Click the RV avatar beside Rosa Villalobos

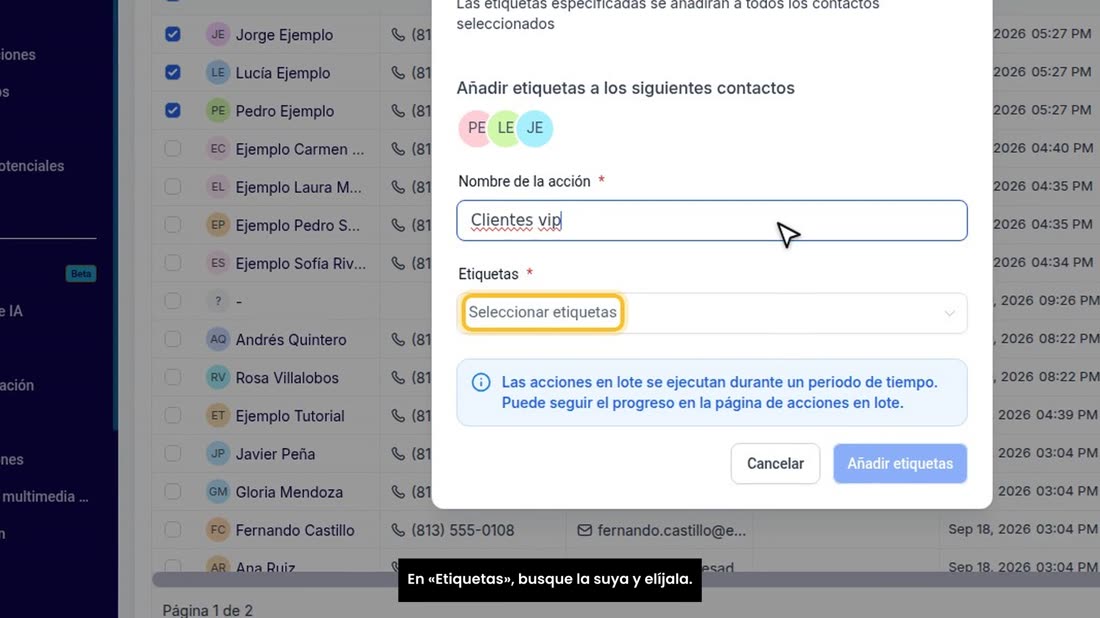pos(218,377)
